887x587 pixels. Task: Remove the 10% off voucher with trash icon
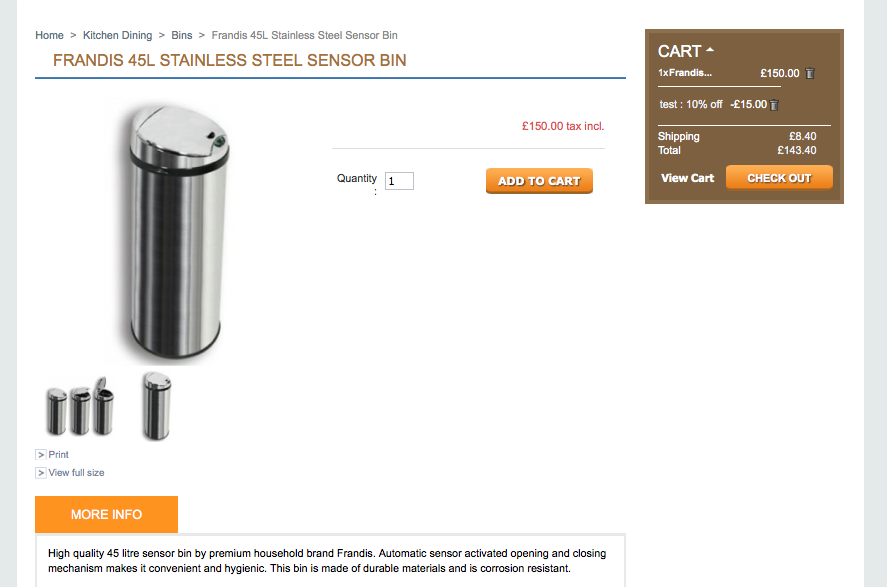(x=774, y=105)
